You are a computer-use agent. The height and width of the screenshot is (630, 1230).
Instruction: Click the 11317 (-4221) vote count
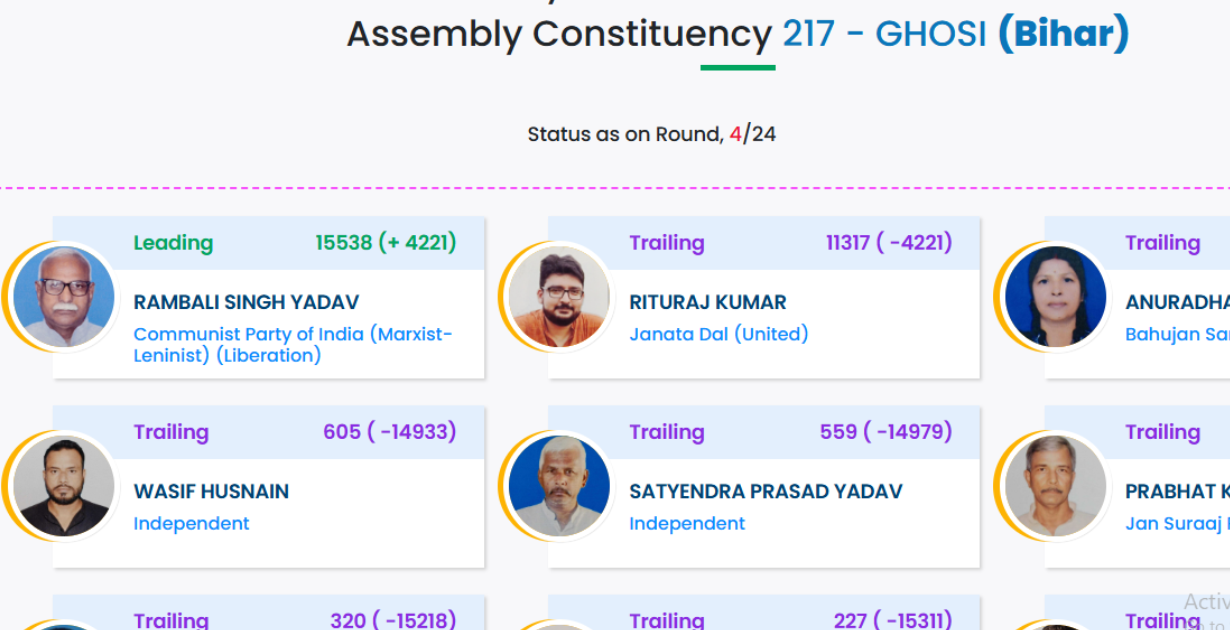coord(888,243)
